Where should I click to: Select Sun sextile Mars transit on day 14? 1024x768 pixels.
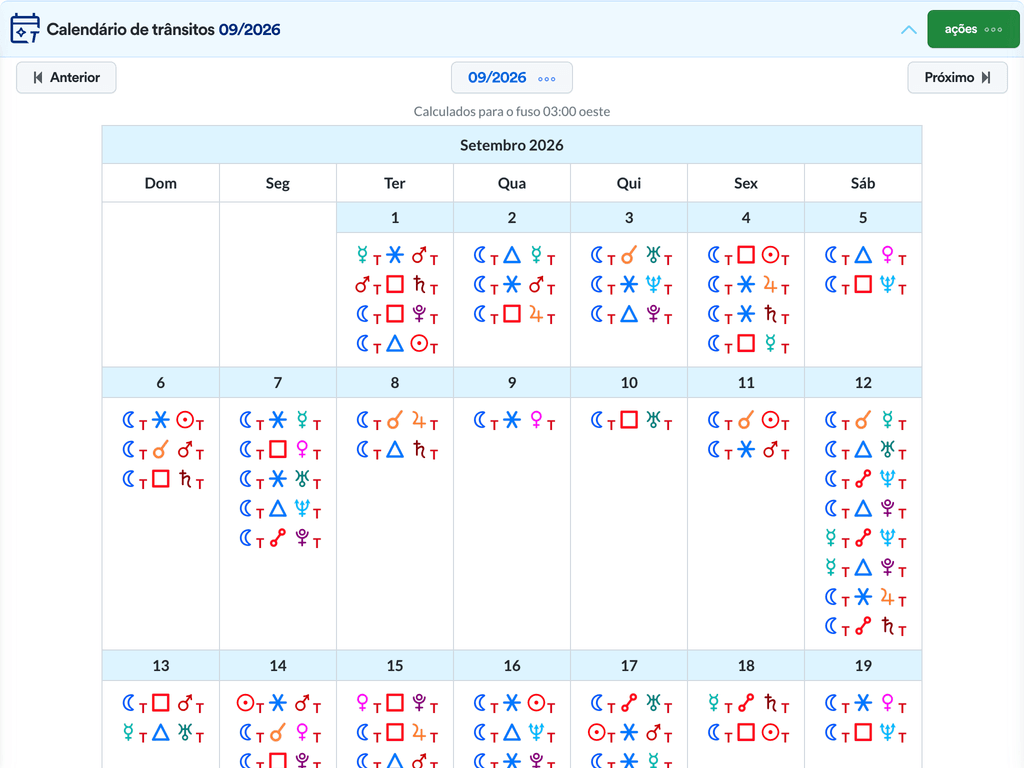pos(280,703)
